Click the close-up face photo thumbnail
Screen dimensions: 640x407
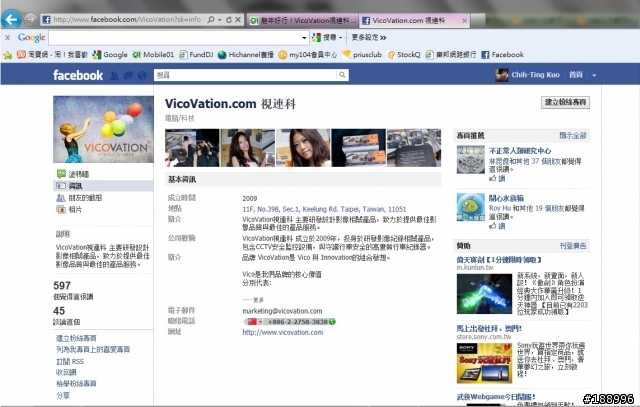coord(303,148)
